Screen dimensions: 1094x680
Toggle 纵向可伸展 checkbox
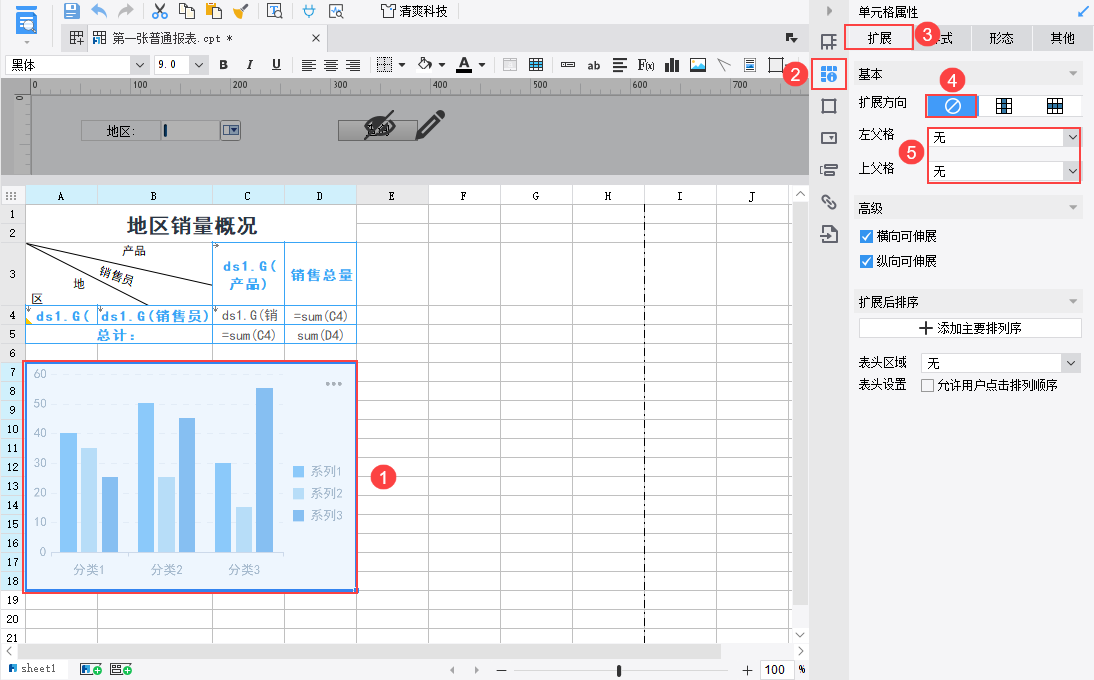pos(867,262)
